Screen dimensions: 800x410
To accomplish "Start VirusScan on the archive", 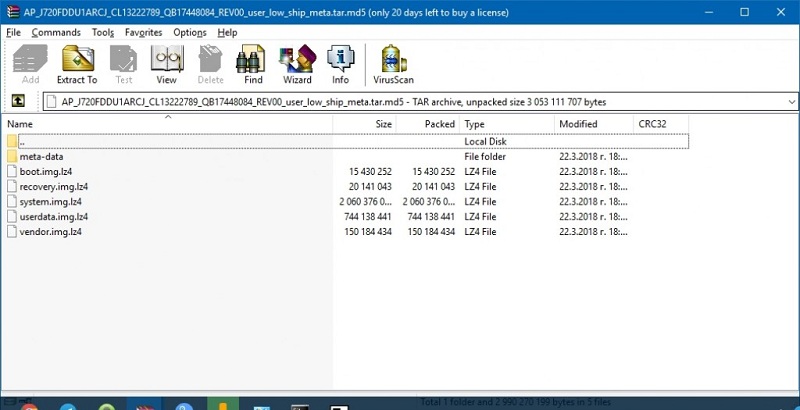I will tap(393, 64).
